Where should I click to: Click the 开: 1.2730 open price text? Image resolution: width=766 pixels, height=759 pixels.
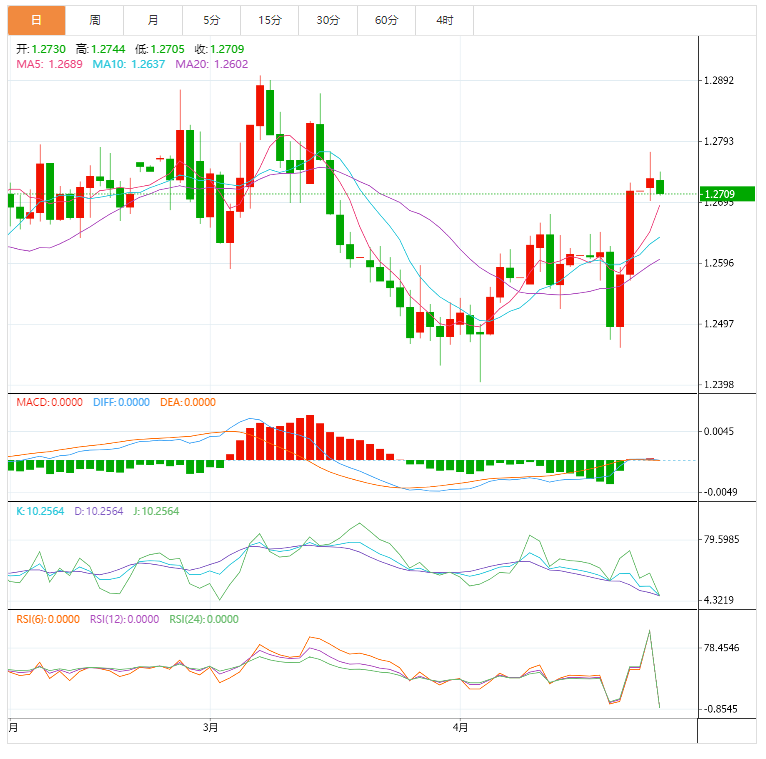pos(41,49)
